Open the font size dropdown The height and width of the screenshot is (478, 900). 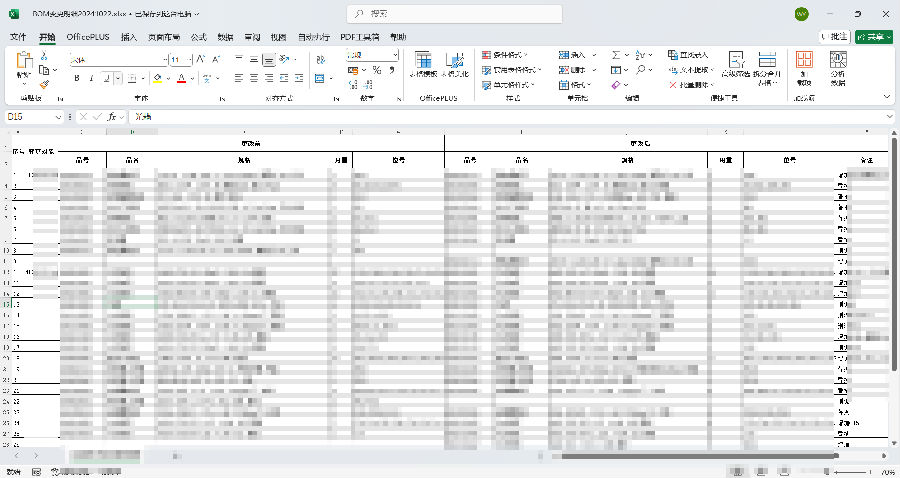click(x=188, y=59)
